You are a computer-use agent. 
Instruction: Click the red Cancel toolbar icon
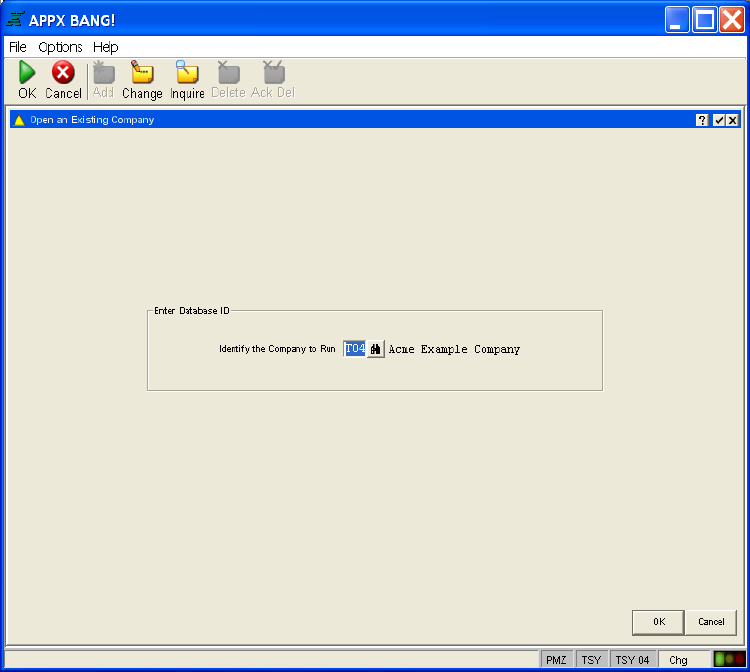coord(63,72)
